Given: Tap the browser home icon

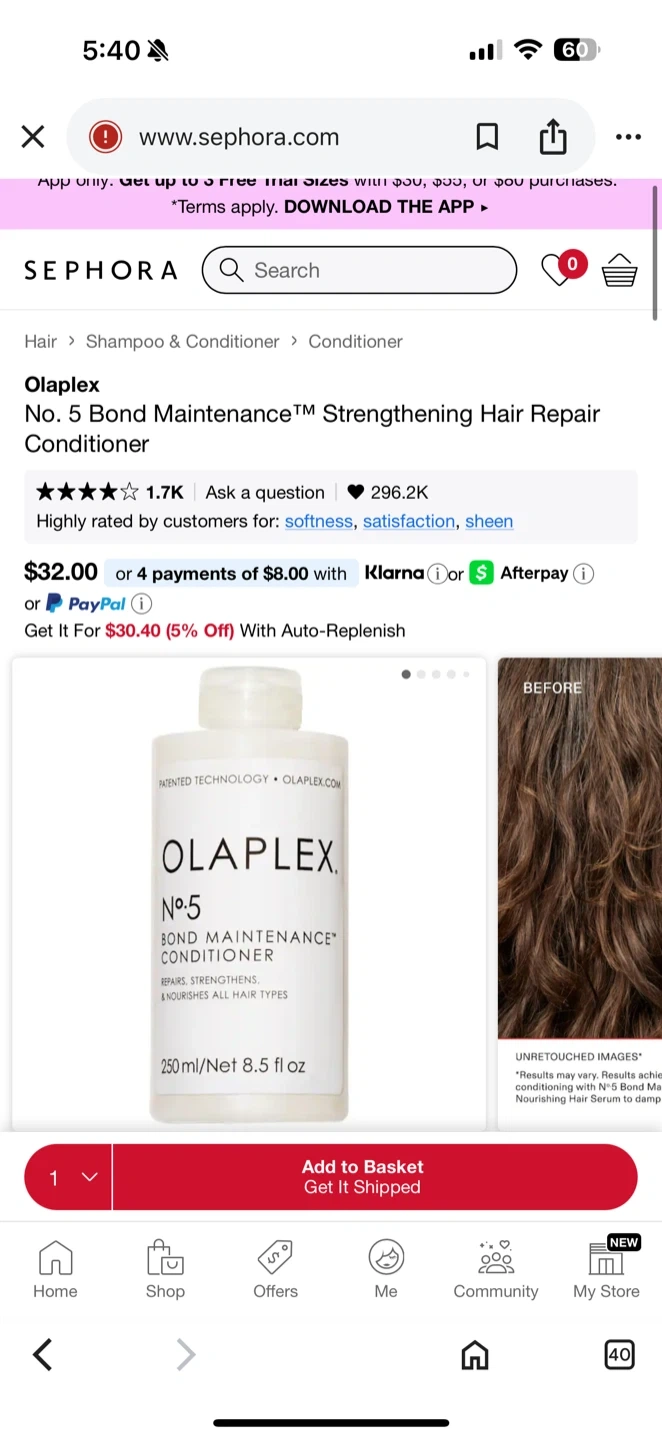Looking at the screenshot, I should [475, 1355].
